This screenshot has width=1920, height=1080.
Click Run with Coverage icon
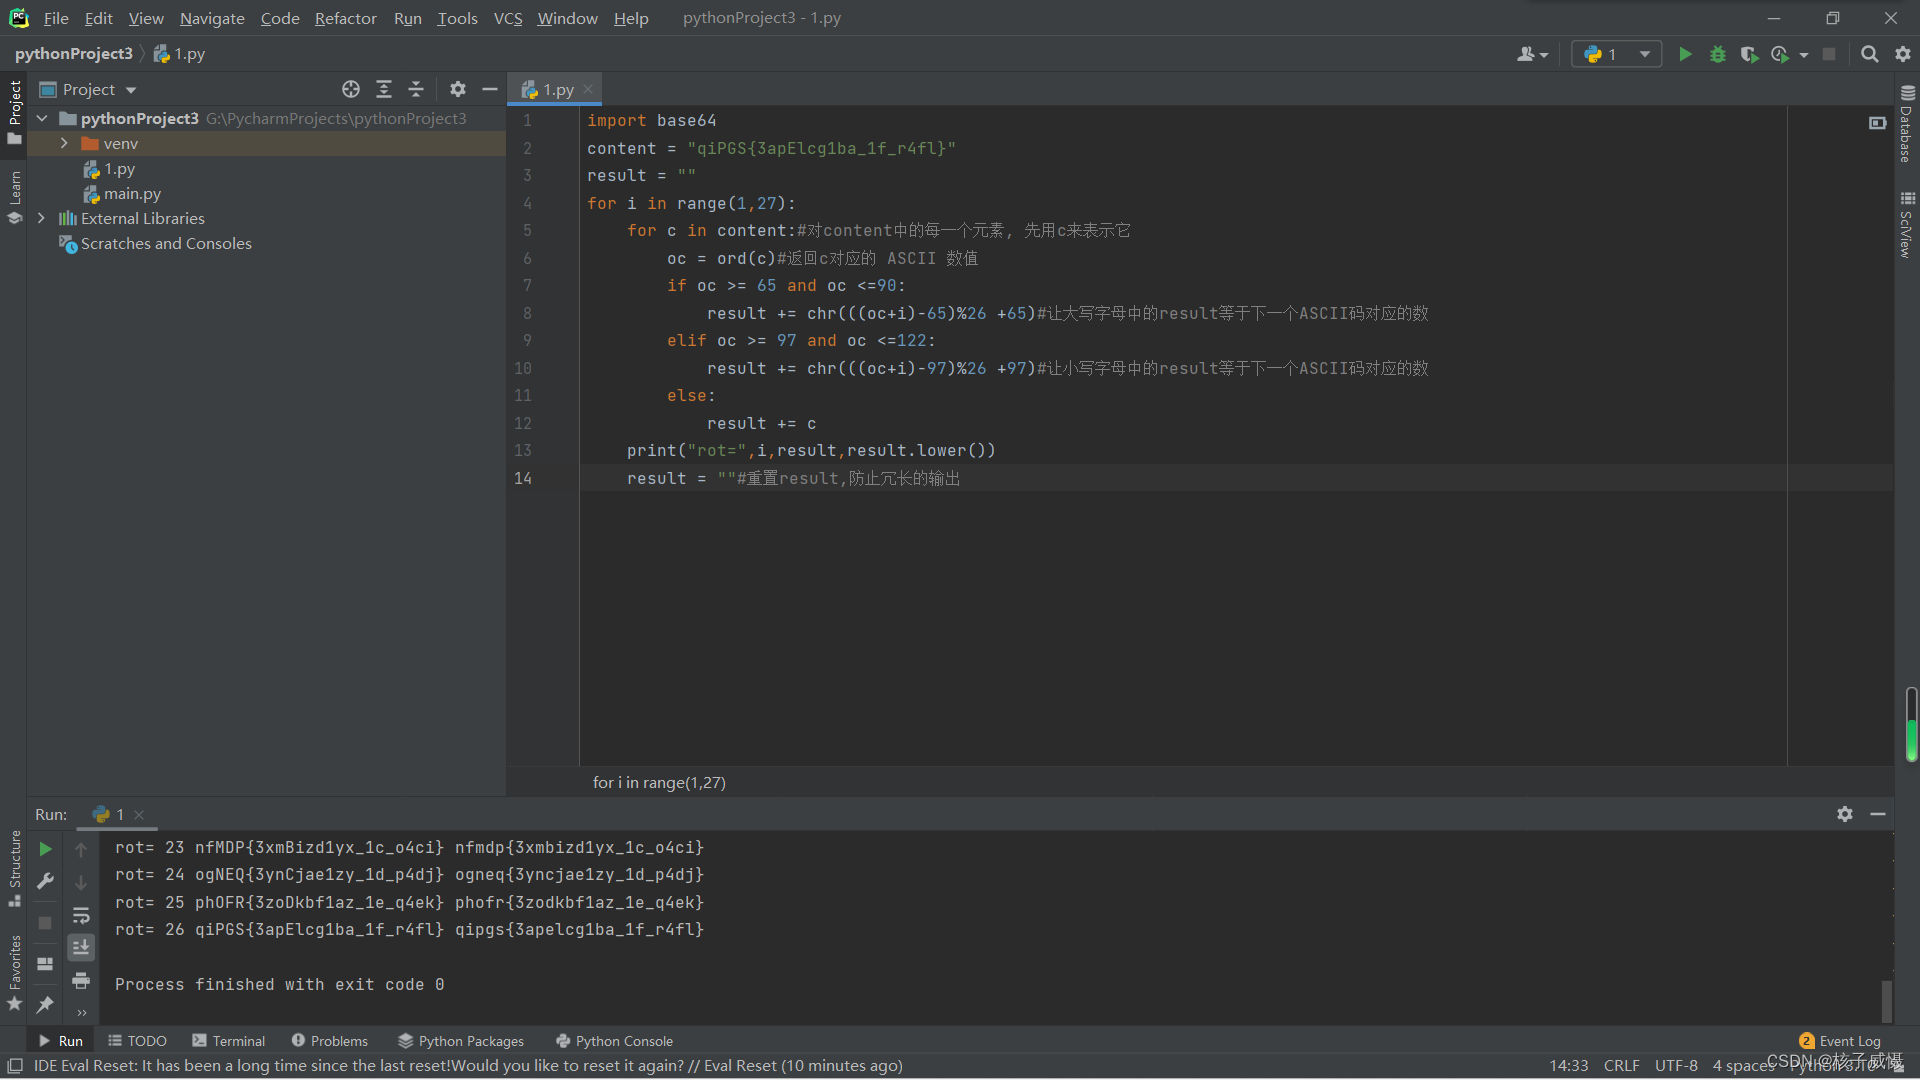[x=1748, y=54]
